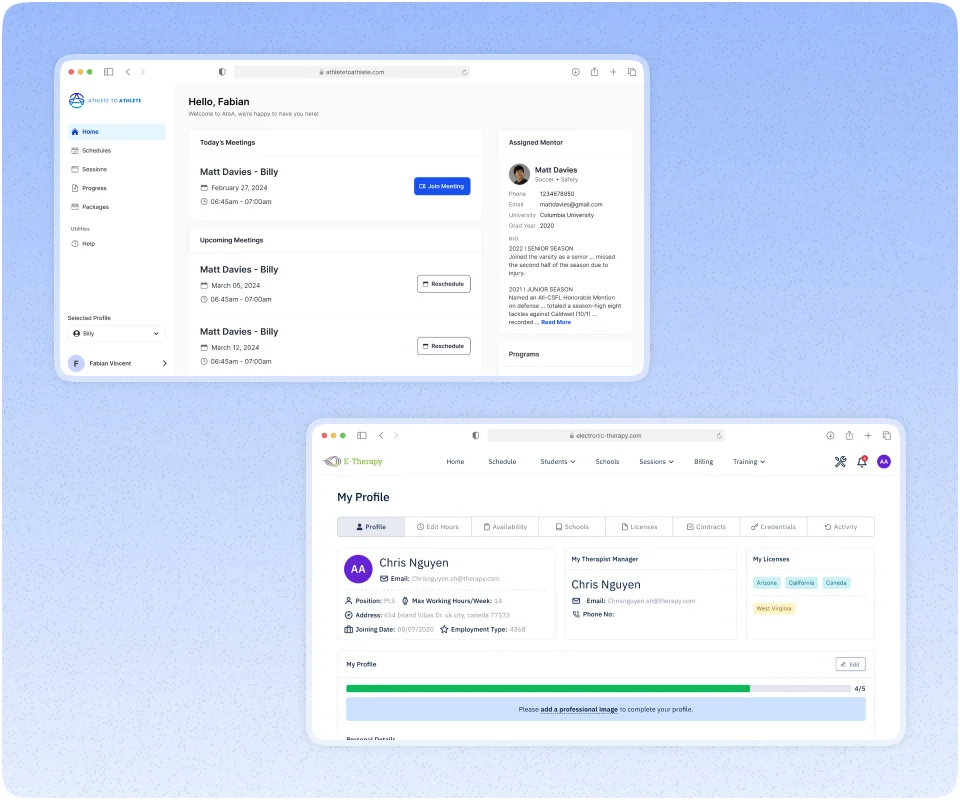960x800 pixels.
Task: Toggle sidebar icon in athletetoathlete.com browser window
Action: tap(108, 72)
